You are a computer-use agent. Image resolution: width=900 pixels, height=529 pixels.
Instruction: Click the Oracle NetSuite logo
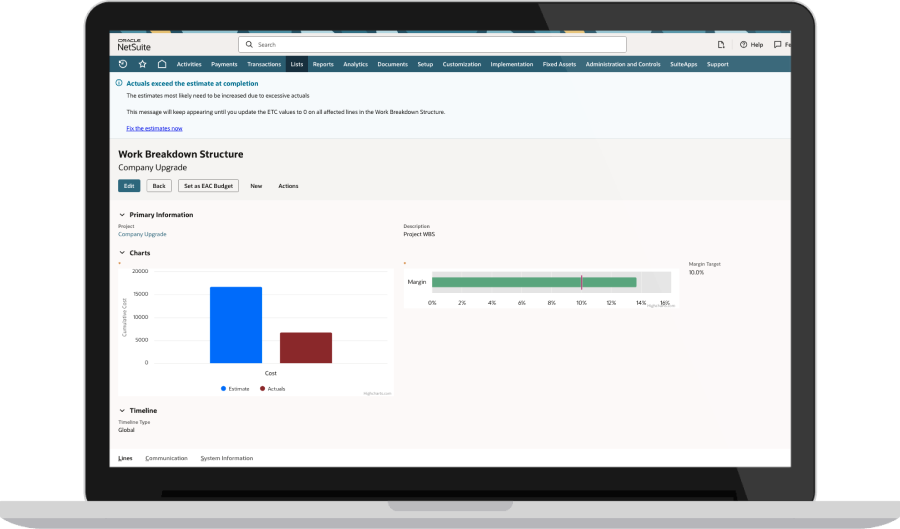(133, 44)
